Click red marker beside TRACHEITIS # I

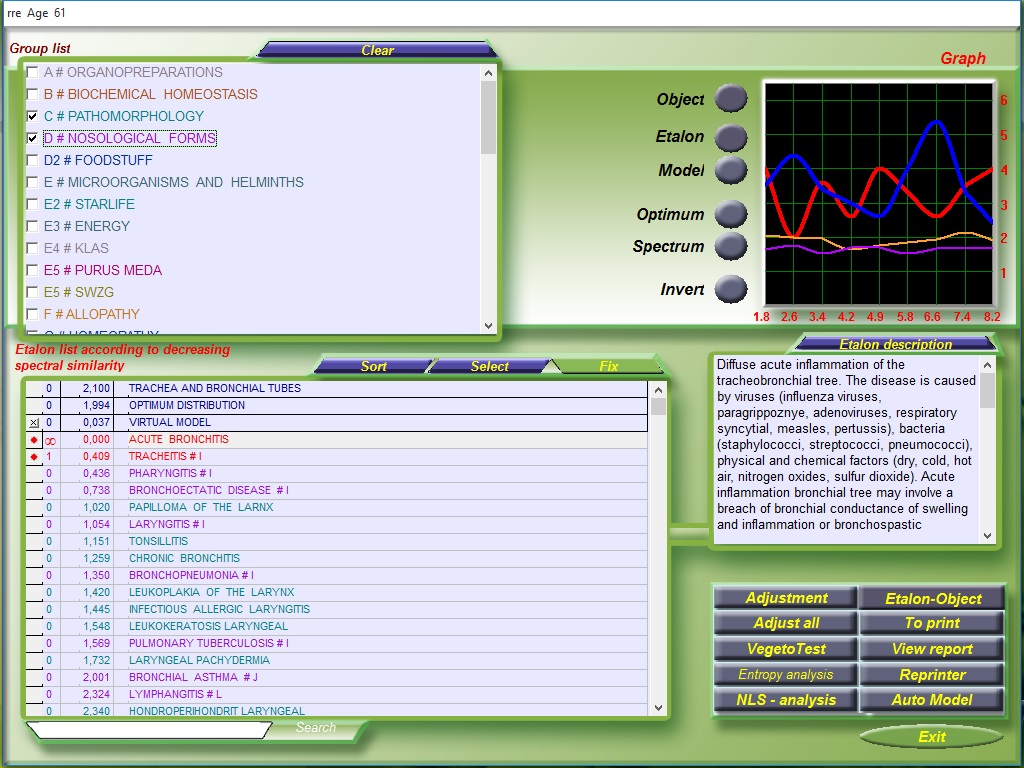[x=34, y=457]
